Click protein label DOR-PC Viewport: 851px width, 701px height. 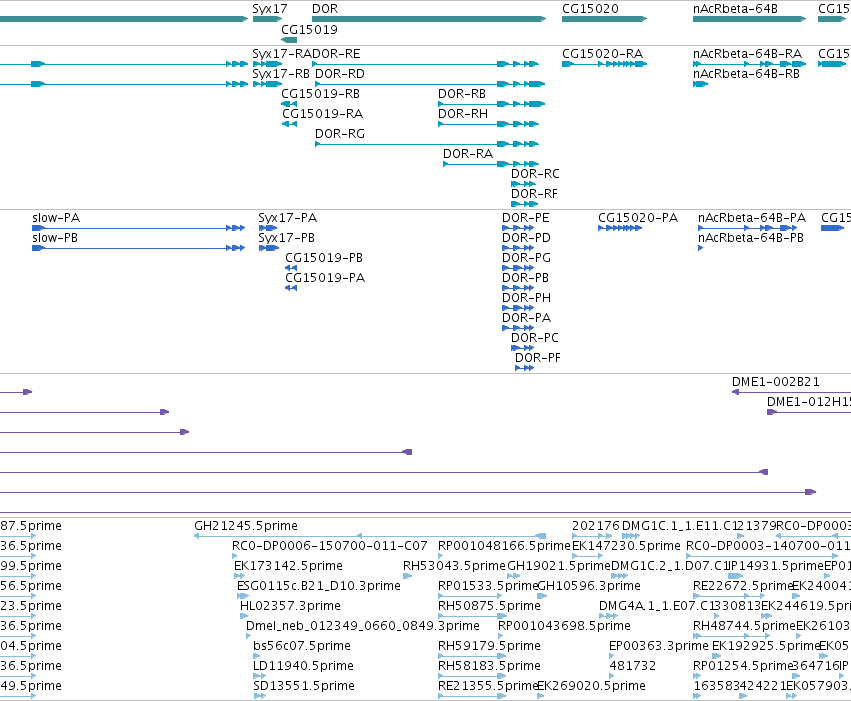pyautogui.click(x=535, y=339)
